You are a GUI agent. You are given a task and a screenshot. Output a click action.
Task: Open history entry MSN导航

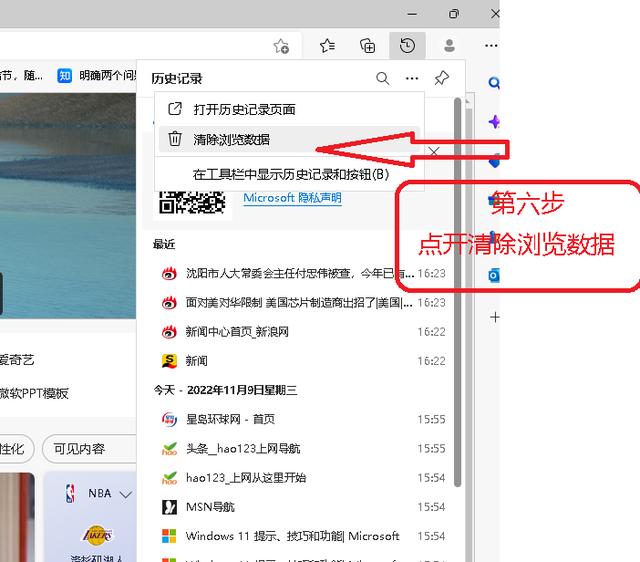302,507
